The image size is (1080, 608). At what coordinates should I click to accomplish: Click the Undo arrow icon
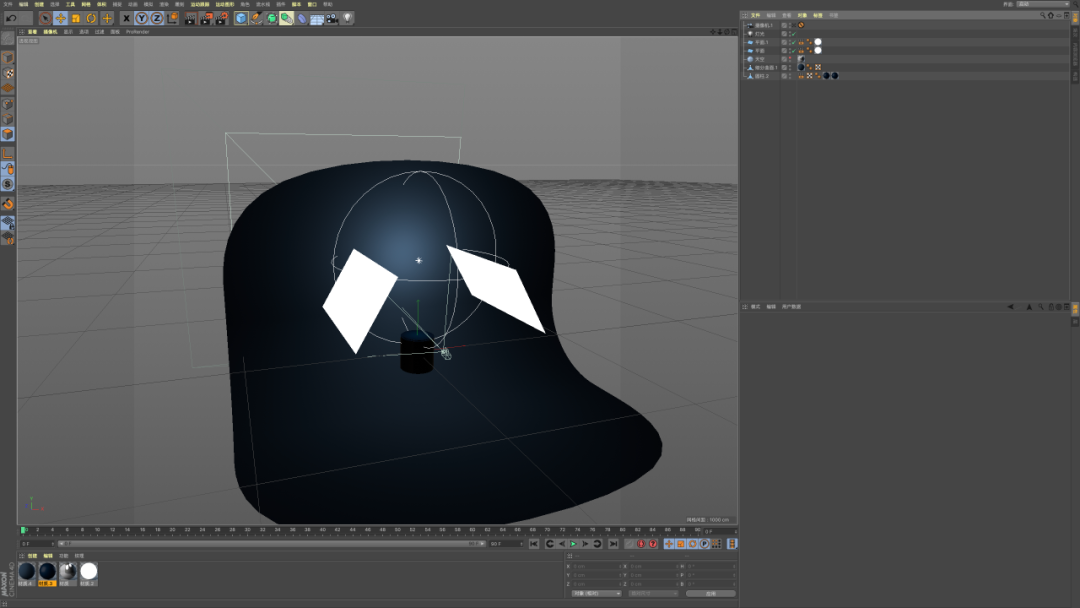pos(11,19)
